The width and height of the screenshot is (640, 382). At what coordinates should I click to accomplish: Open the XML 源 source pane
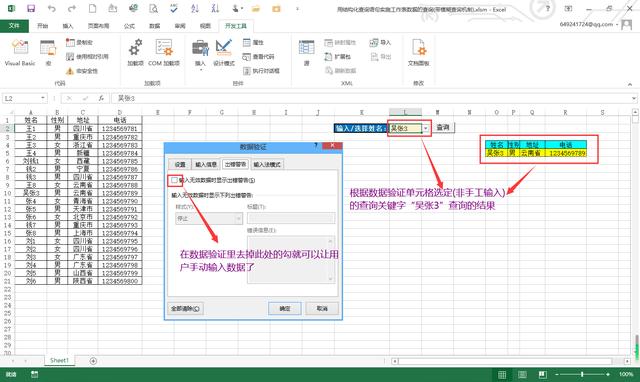pyautogui.click(x=306, y=52)
